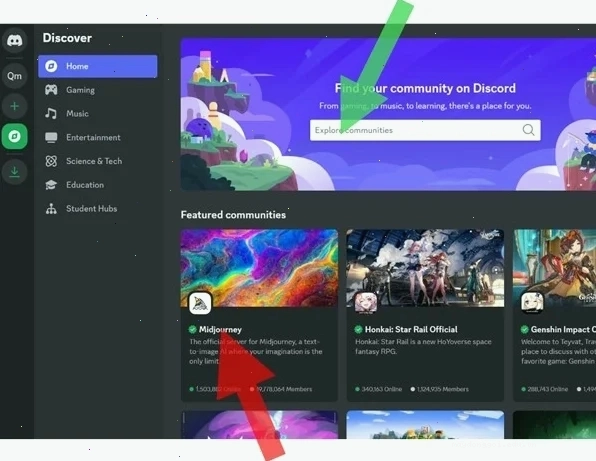Click the Midjourney colorful banner image
This screenshot has height=461, width=596.
point(259,268)
